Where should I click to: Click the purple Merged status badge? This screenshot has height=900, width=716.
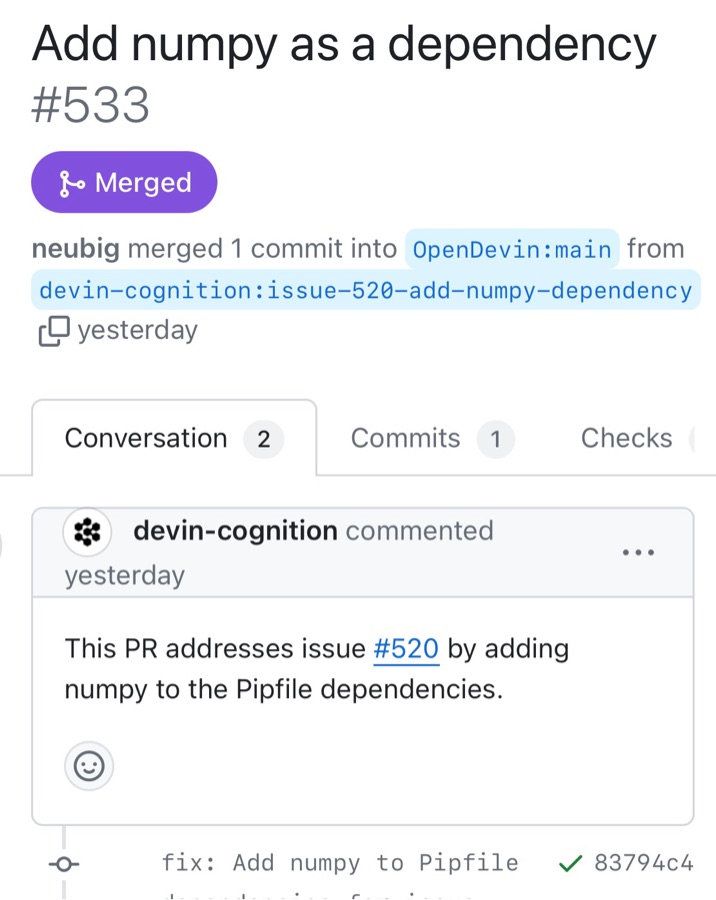click(124, 183)
